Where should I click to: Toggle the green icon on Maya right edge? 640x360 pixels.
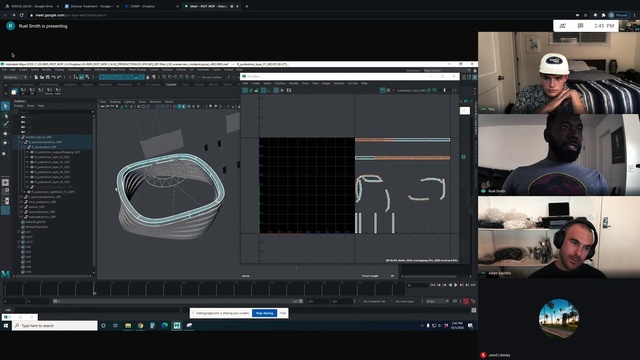(464, 157)
